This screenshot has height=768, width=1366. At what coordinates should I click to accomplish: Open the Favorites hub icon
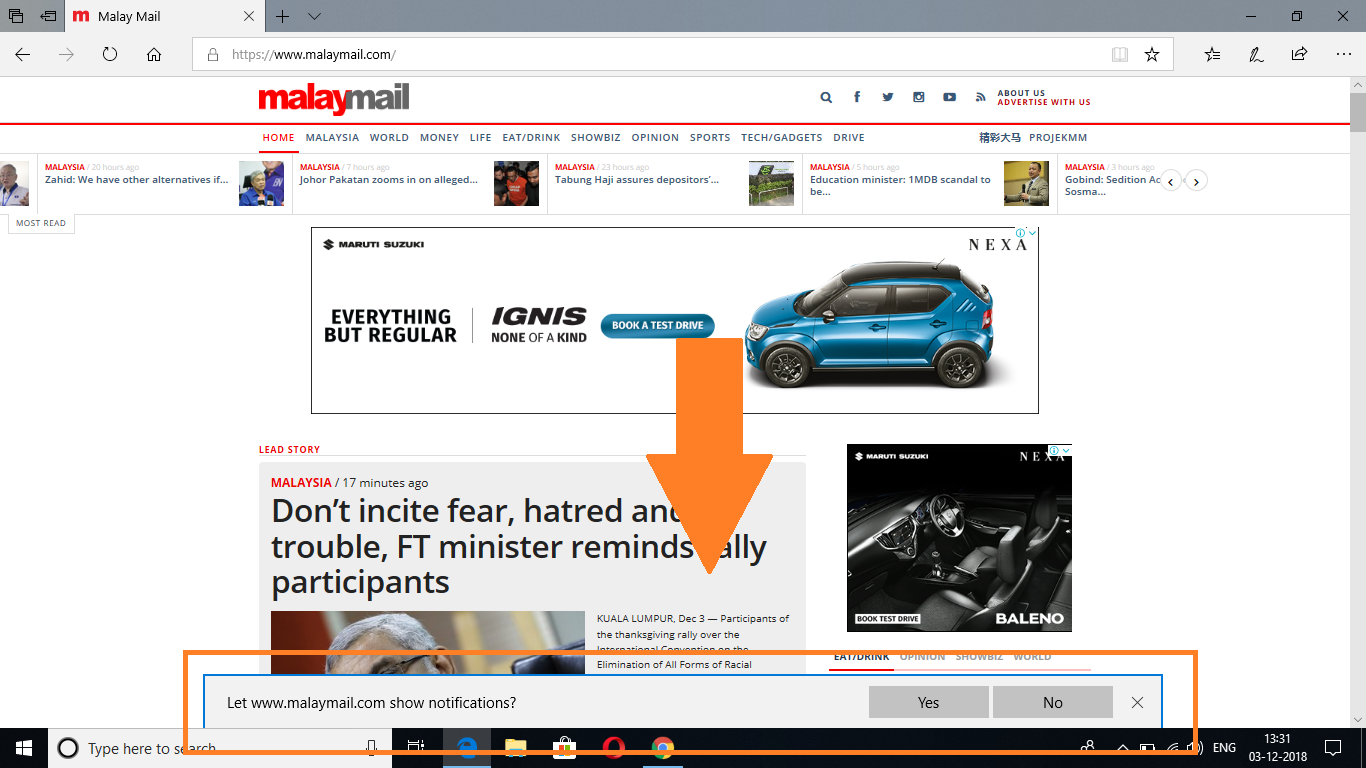(x=1213, y=54)
